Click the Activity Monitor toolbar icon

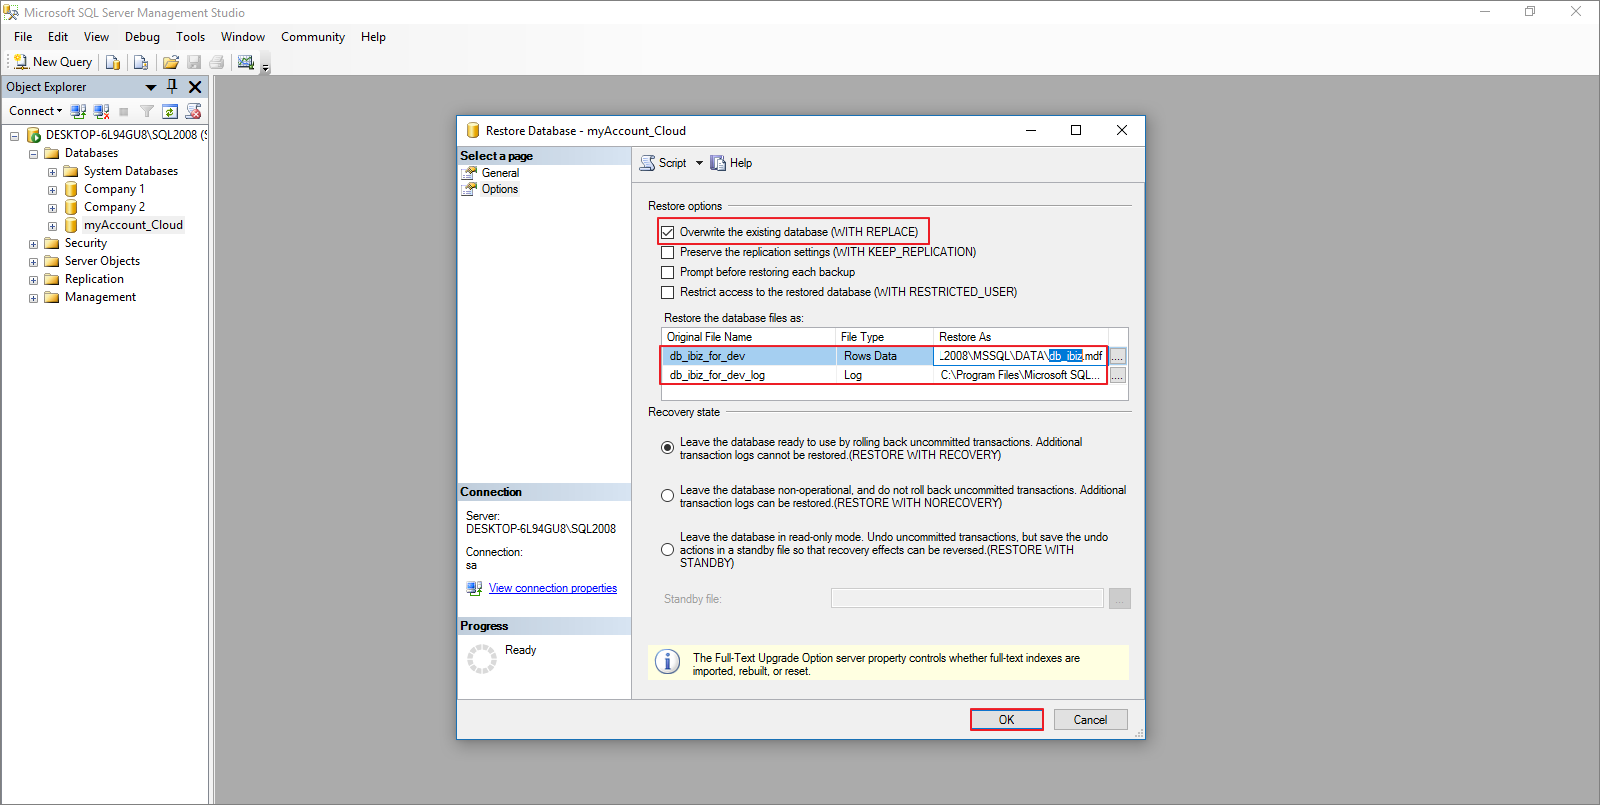tap(246, 62)
